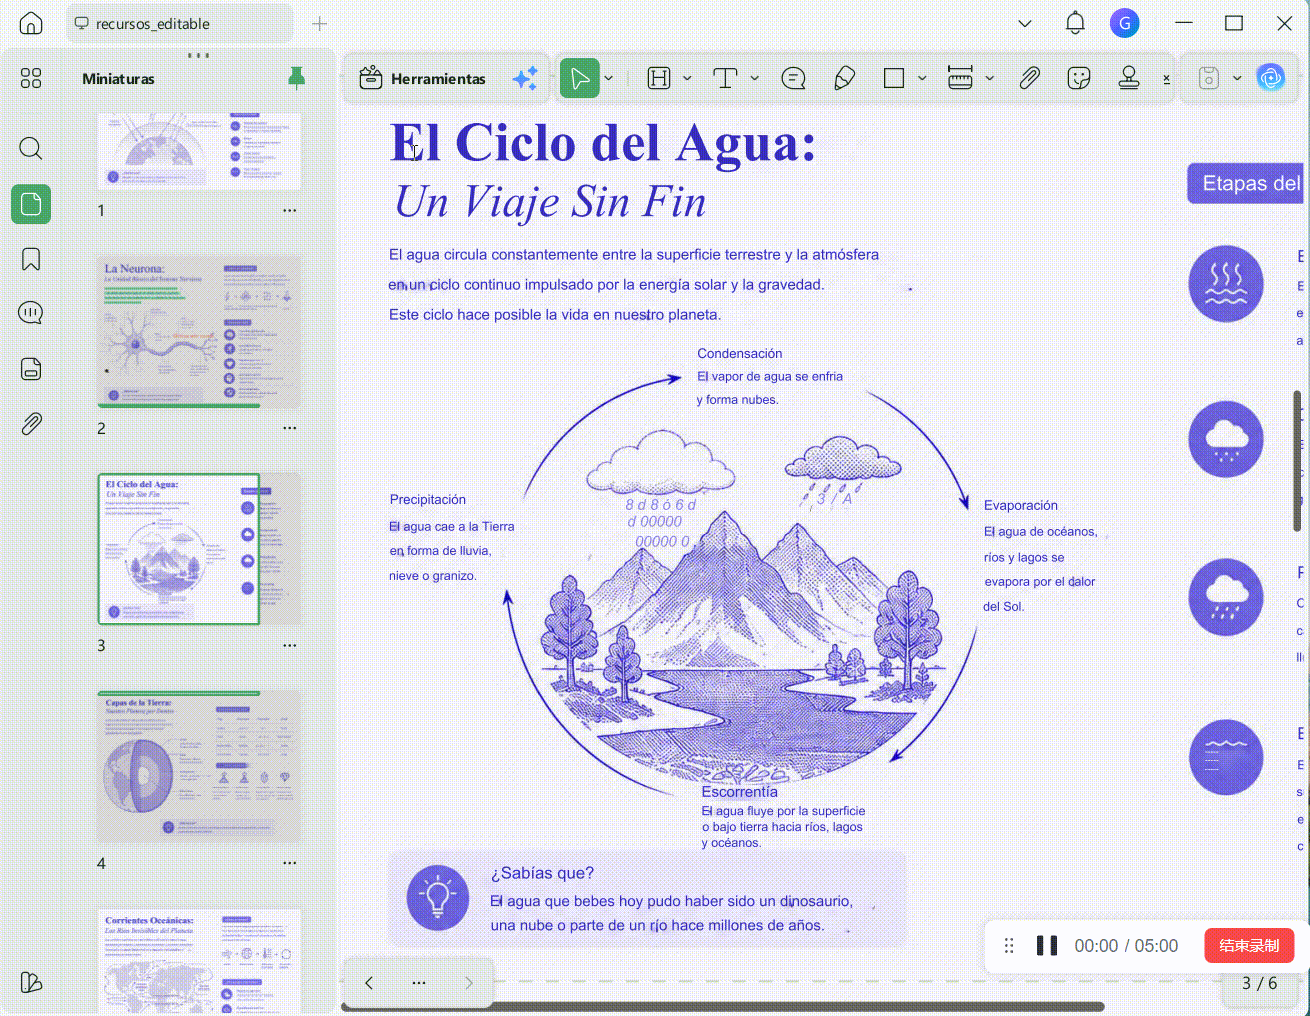Click the AI sparkle icon

525,78
